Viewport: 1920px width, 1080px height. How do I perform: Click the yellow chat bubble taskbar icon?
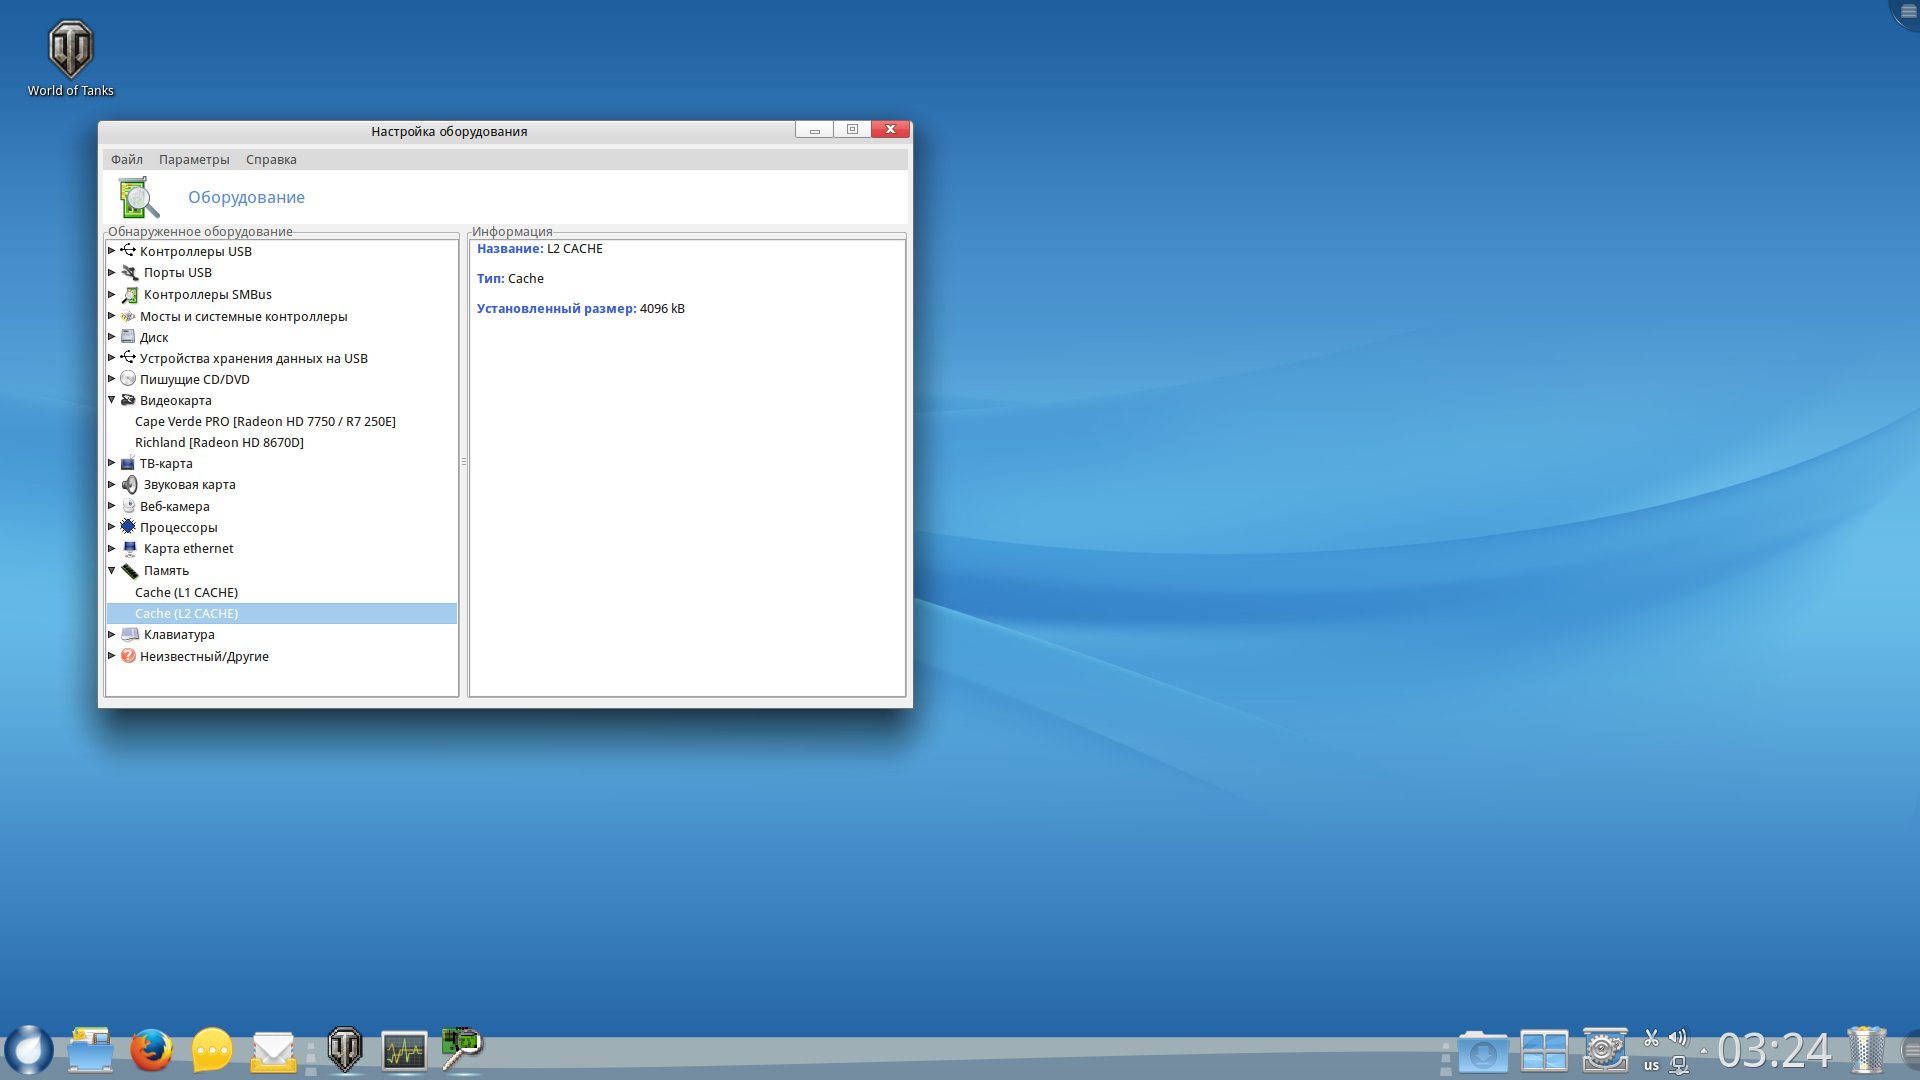click(x=212, y=1050)
